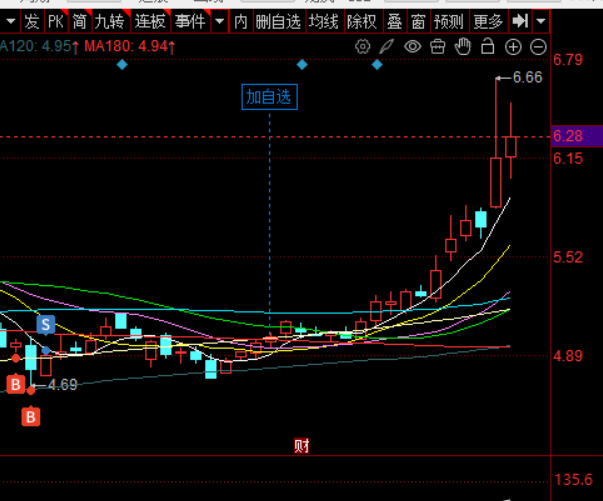Open the 连板 toolbar item
Viewport: 603px width, 501px height.
(x=150, y=21)
